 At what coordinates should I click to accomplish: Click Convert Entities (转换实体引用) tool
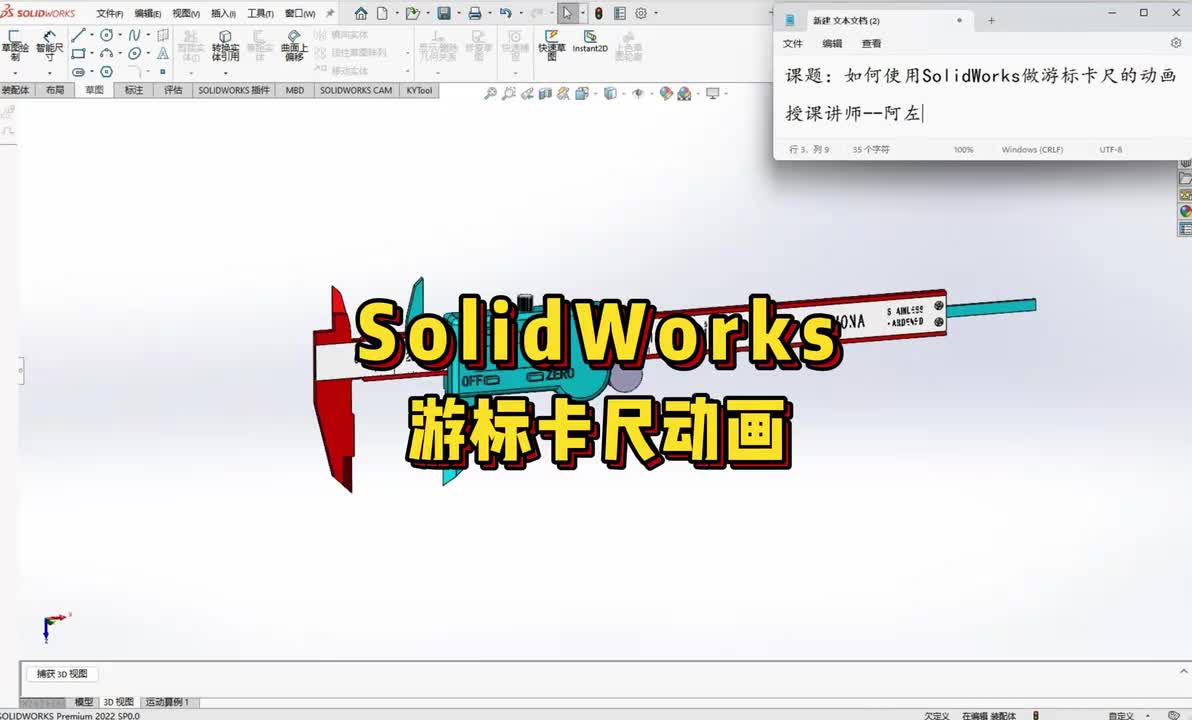tap(225, 46)
